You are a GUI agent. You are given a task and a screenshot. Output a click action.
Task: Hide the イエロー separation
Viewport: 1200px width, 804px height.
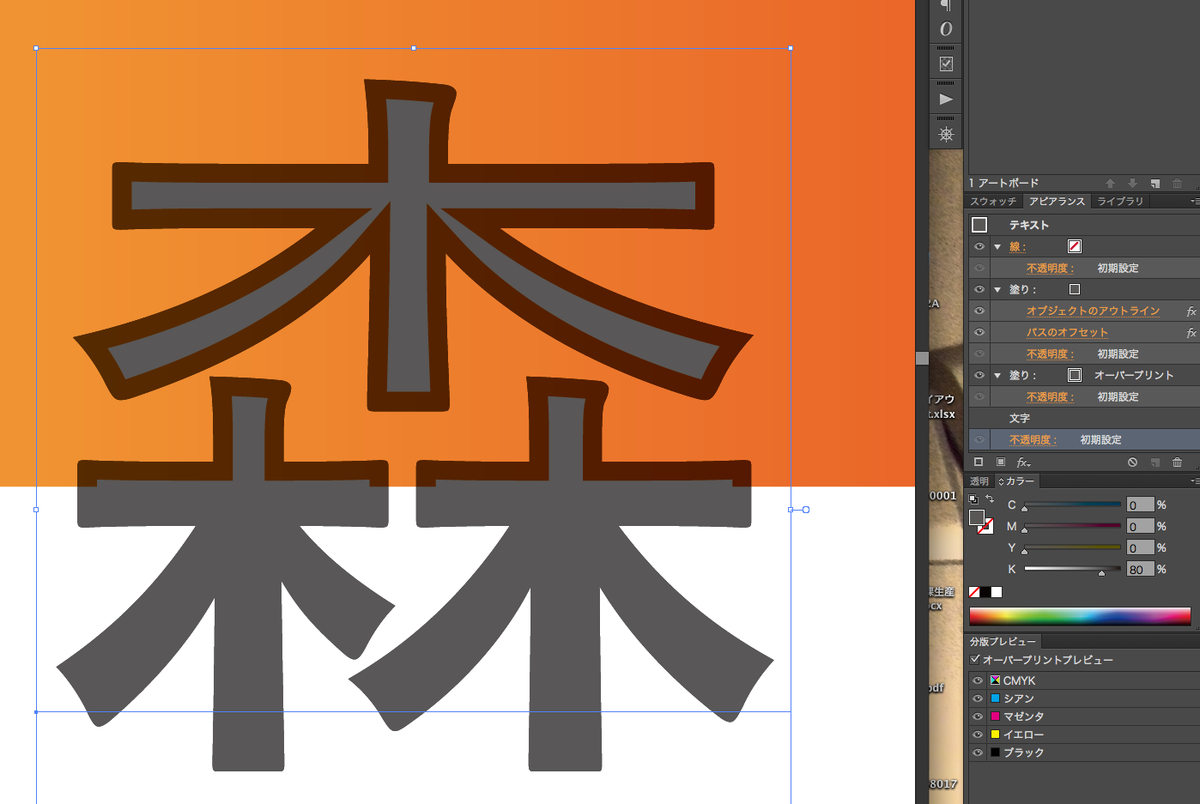click(978, 735)
